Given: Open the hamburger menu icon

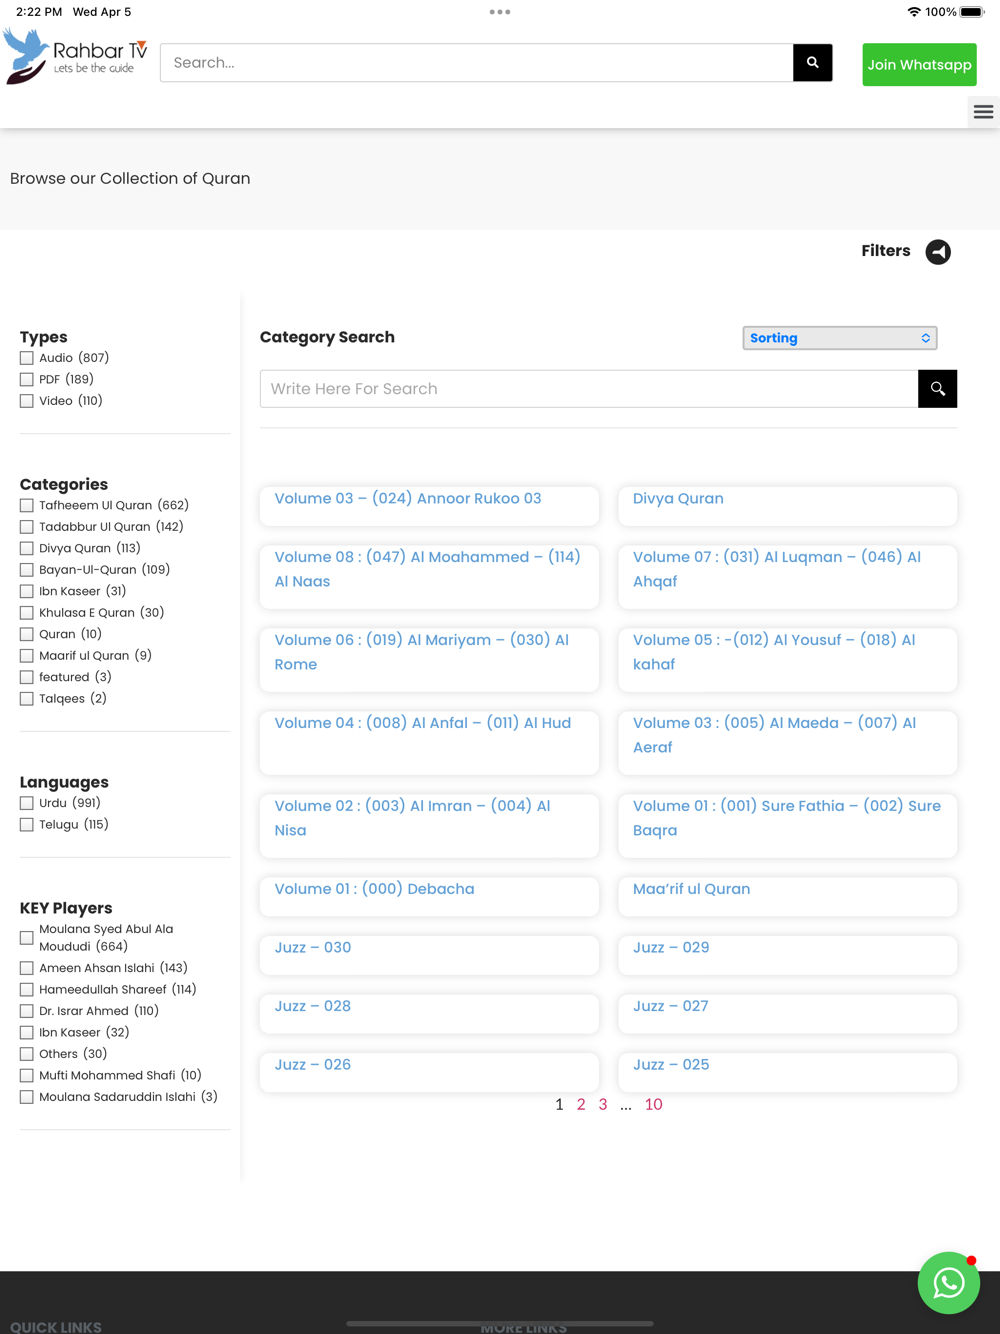Looking at the screenshot, I should coord(983,112).
